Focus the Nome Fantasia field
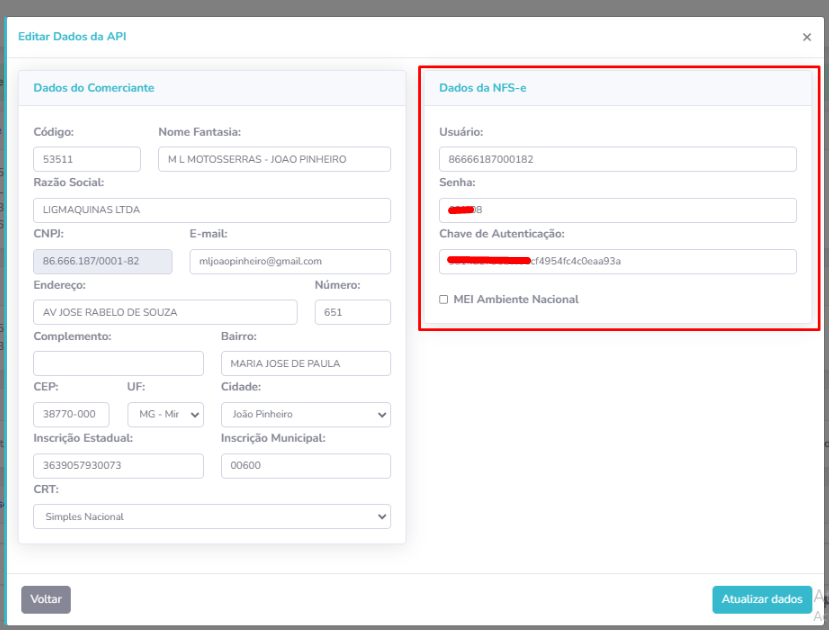Image resolution: width=829 pixels, height=630 pixels. click(x=273, y=159)
